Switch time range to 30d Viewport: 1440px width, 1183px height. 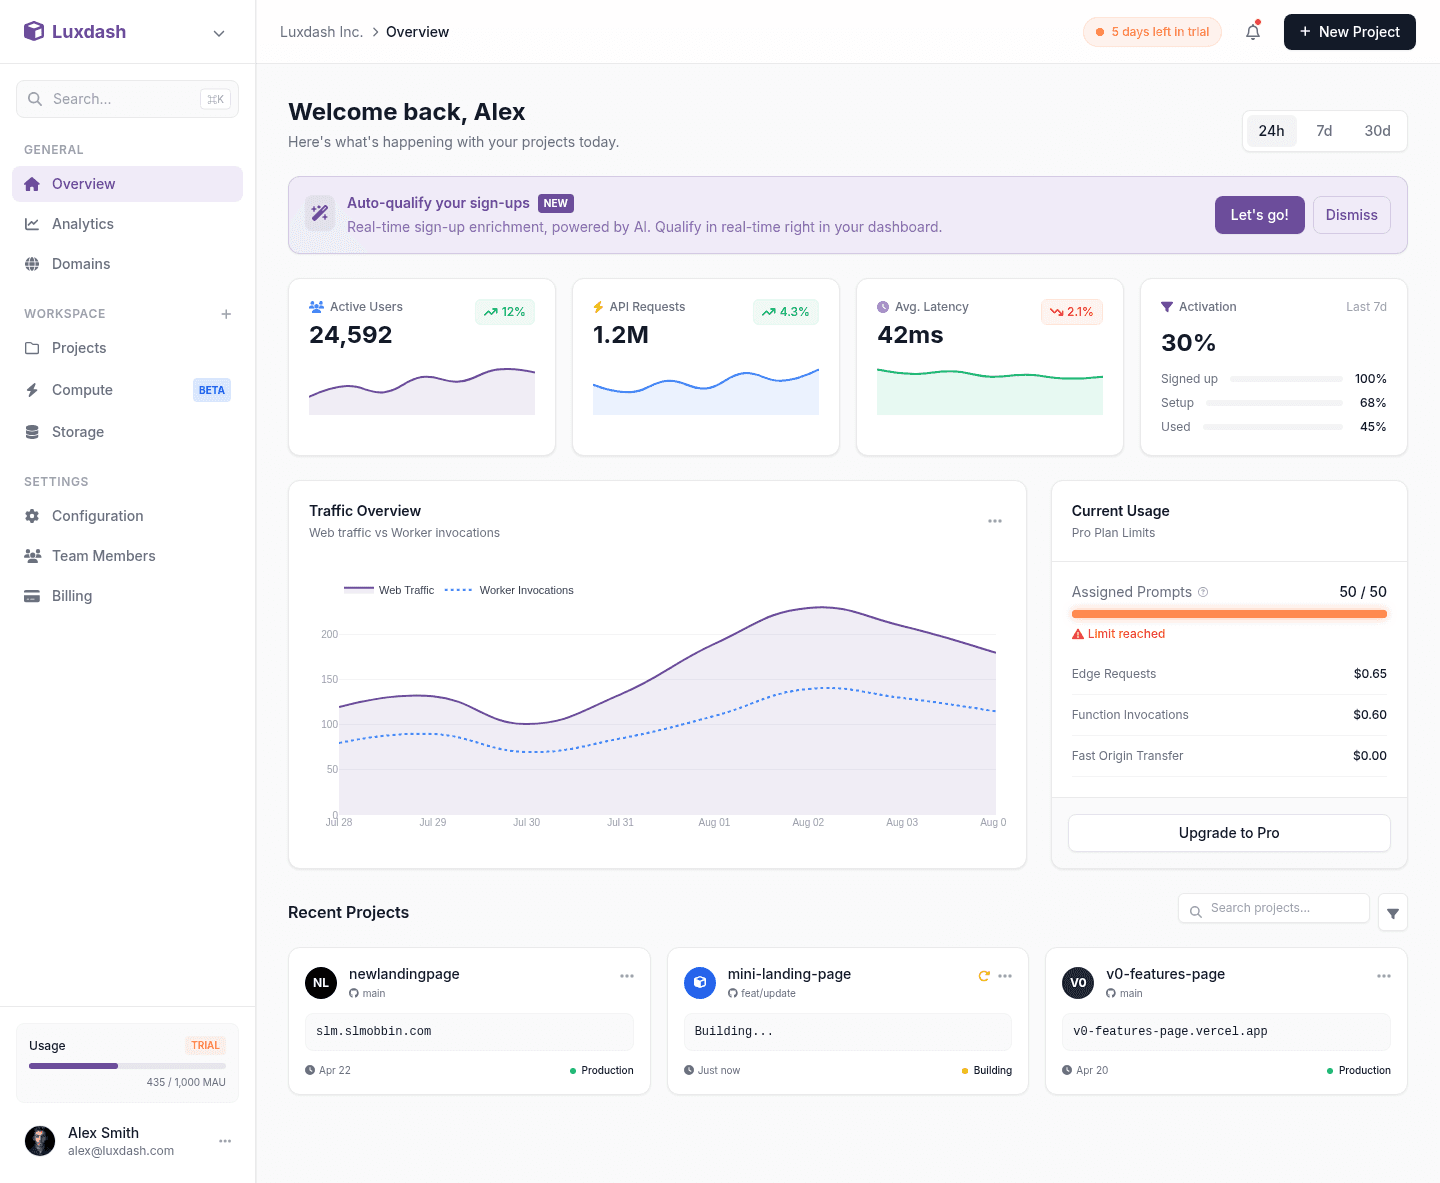coord(1377,131)
